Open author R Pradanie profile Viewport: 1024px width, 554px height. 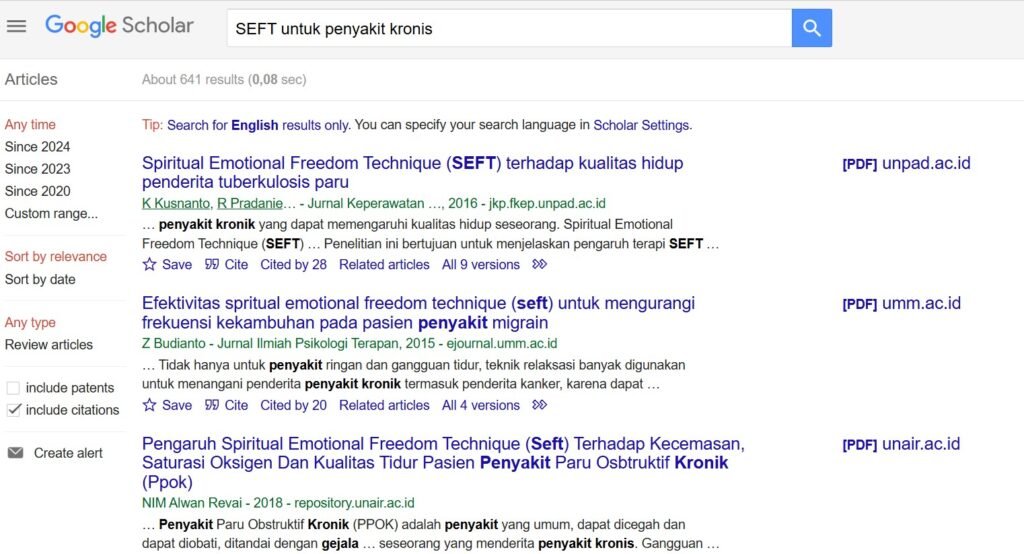(x=249, y=204)
